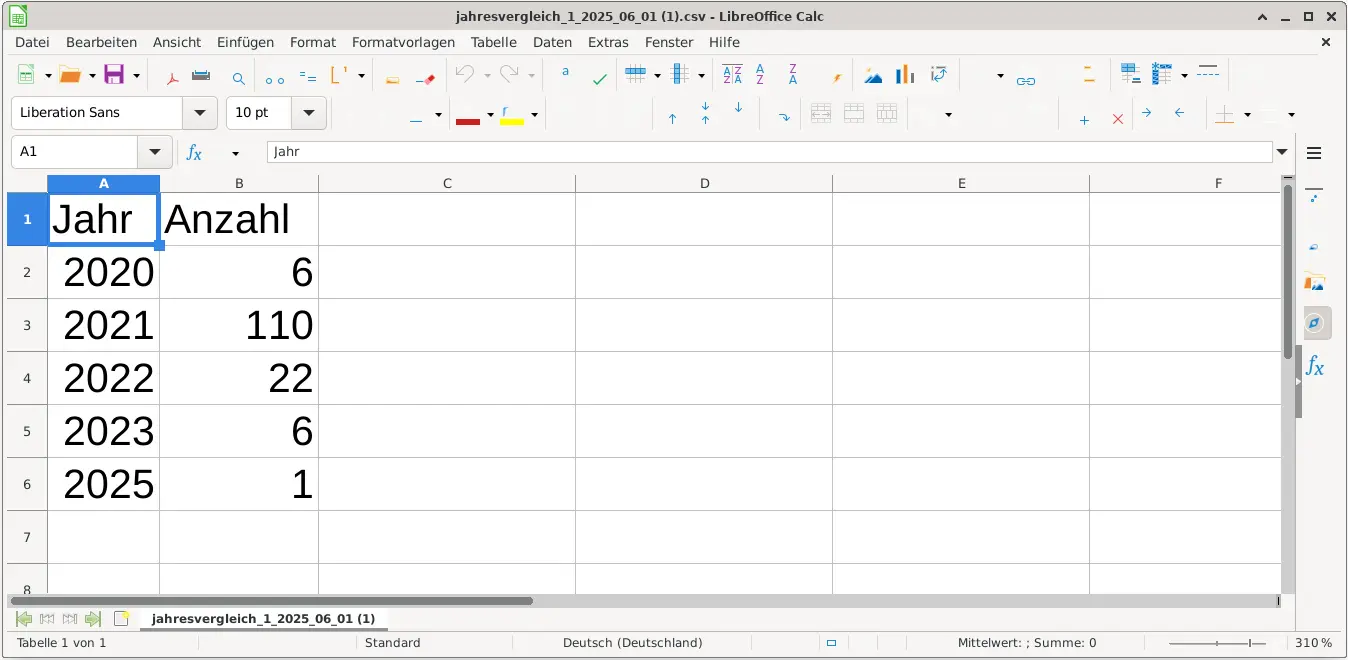Select row 3 header

click(27, 325)
